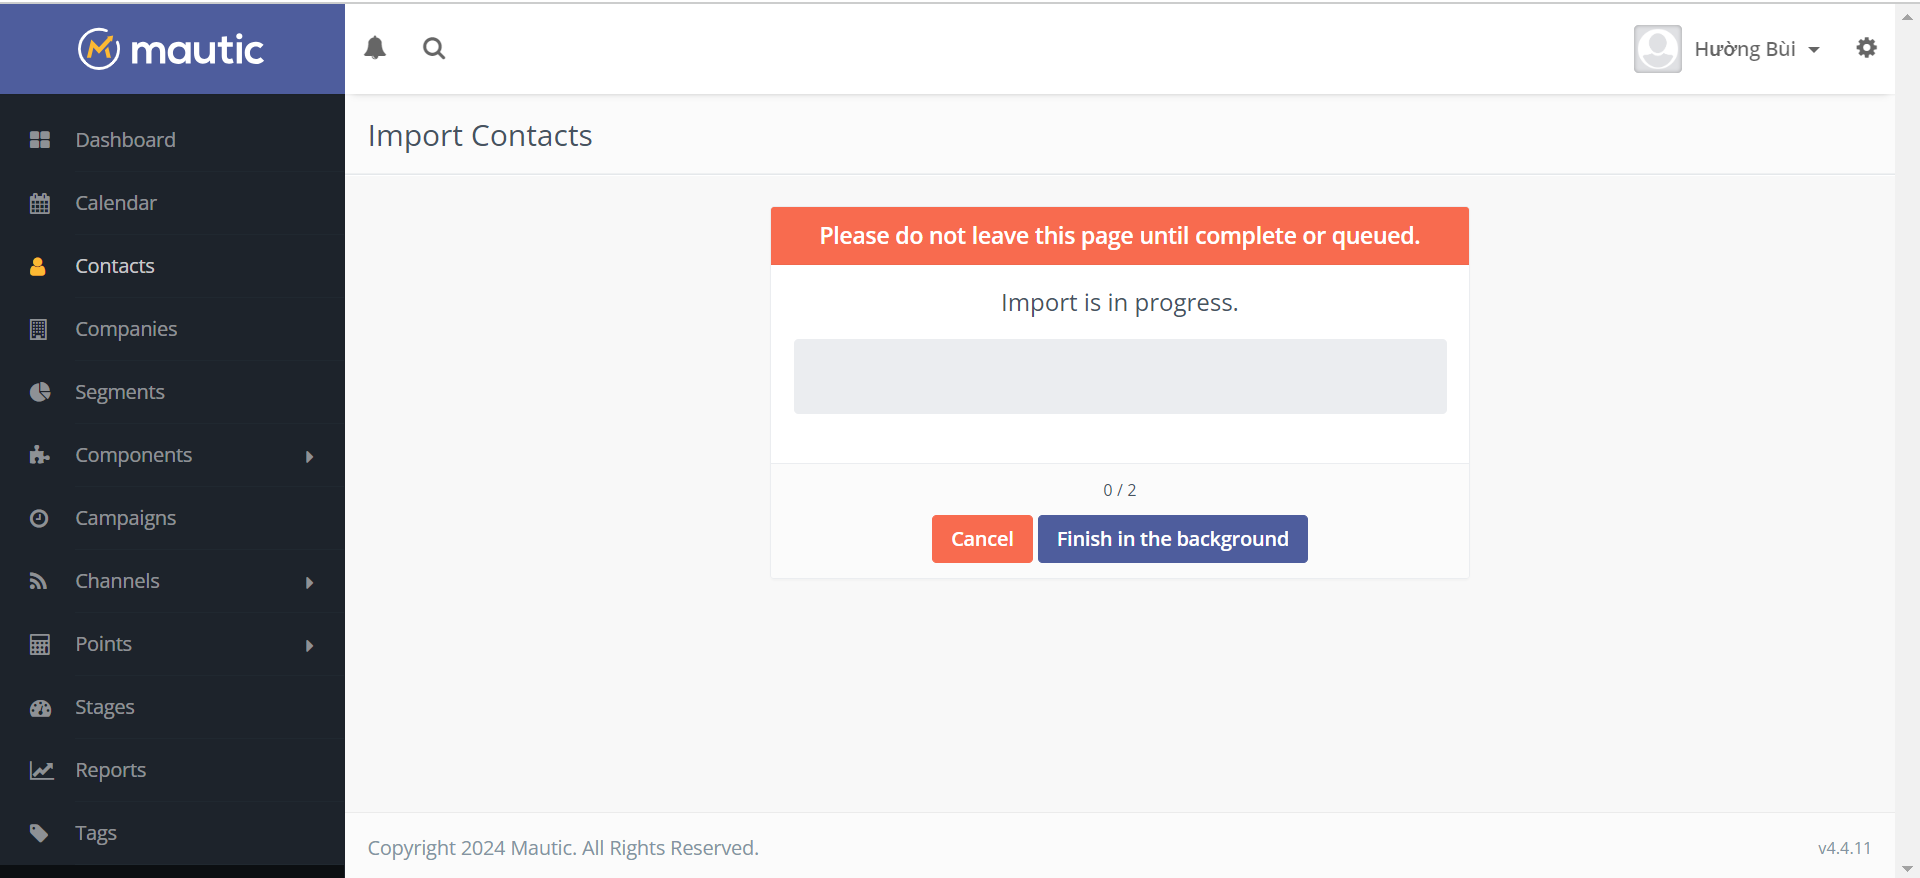Expand the Components submenu arrow
Viewport: 1920px width, 878px height.
point(309,456)
